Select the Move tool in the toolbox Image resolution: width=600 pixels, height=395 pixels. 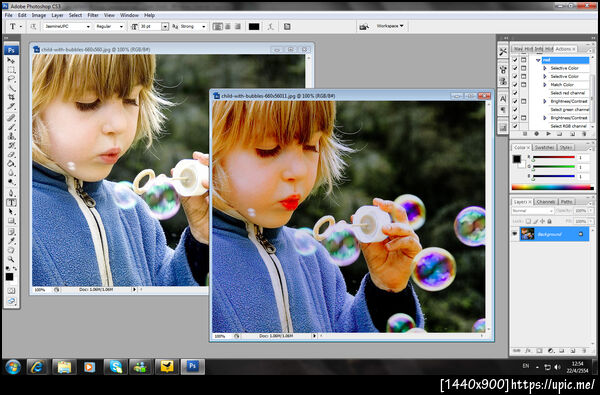click(11, 60)
